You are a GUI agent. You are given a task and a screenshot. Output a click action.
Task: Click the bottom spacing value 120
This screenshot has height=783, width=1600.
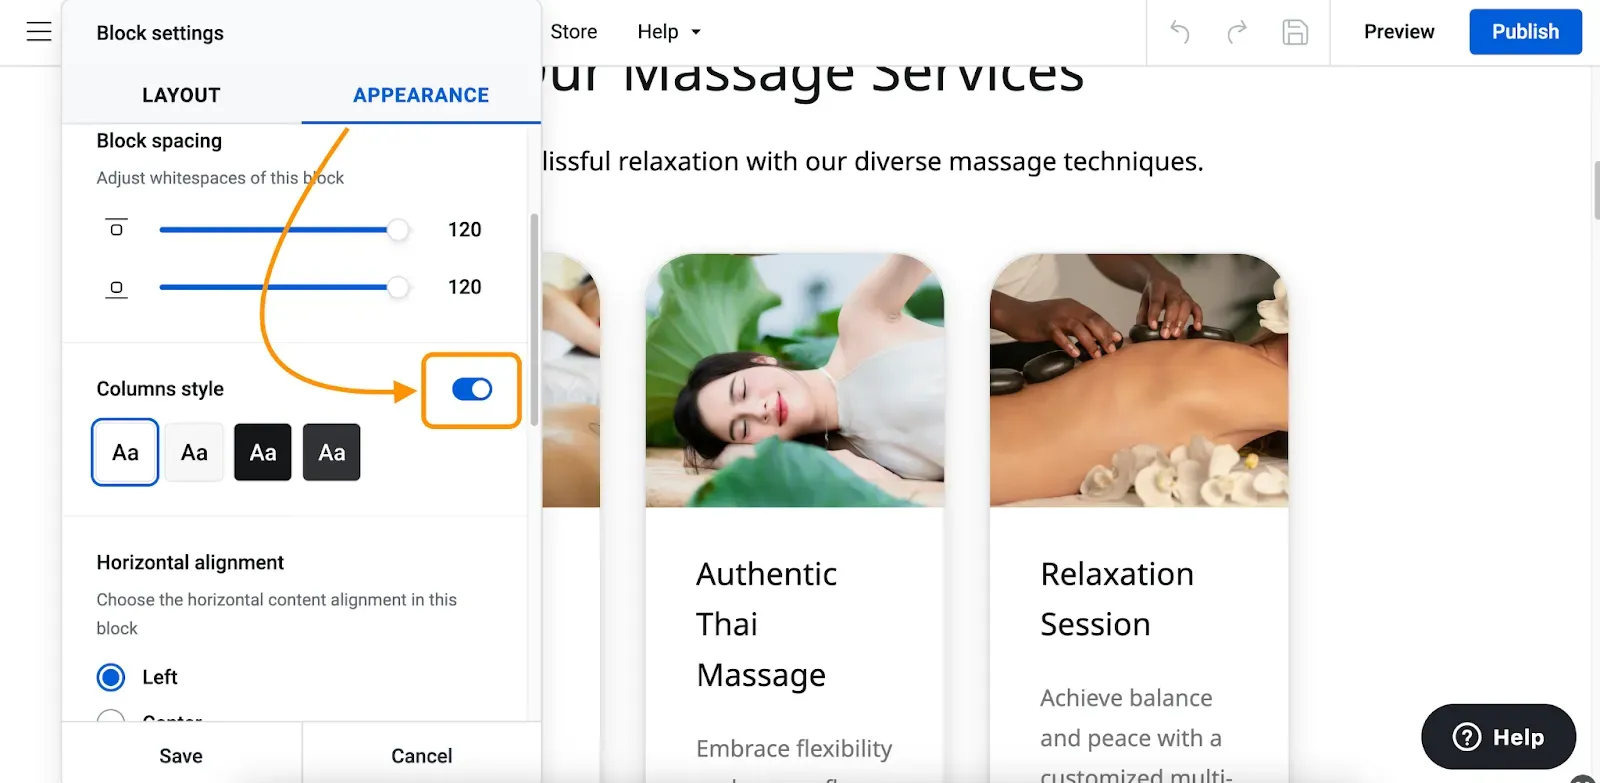(x=464, y=287)
